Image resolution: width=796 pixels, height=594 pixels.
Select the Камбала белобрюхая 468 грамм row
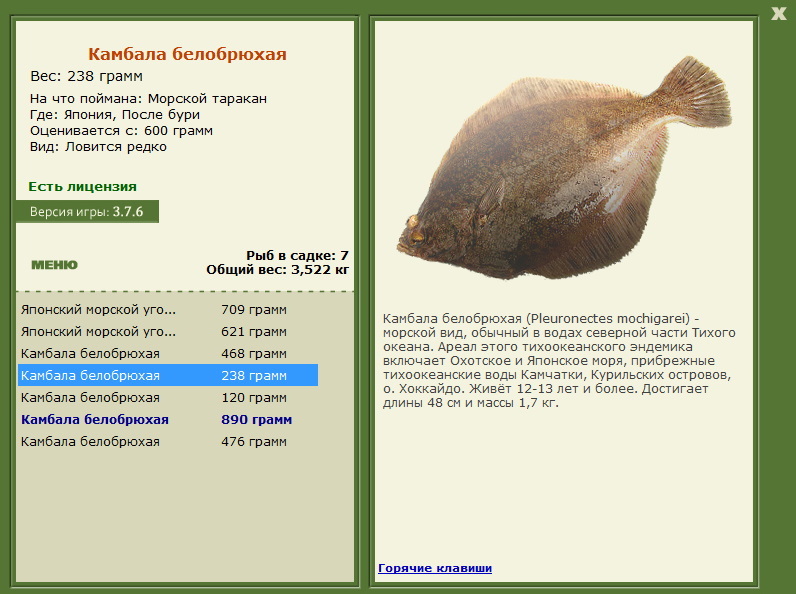tap(168, 353)
